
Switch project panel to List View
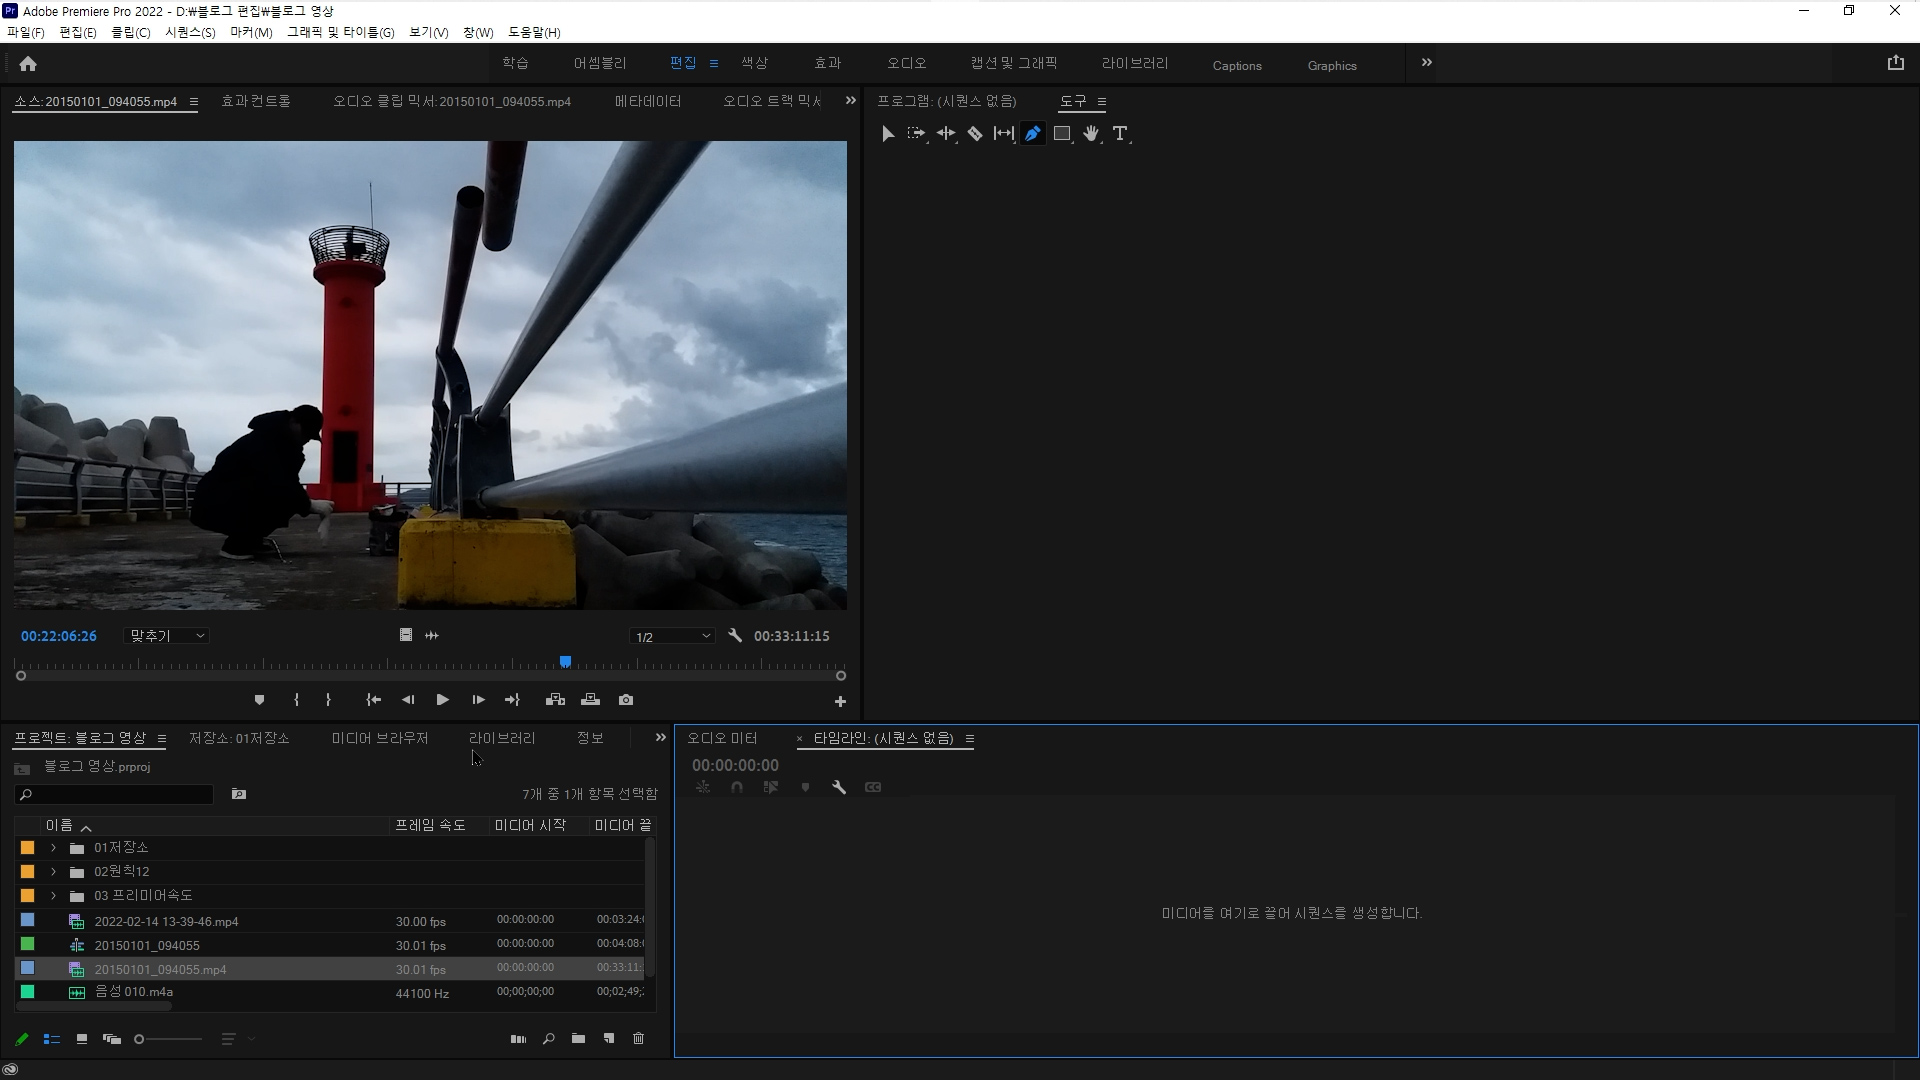point(52,1039)
